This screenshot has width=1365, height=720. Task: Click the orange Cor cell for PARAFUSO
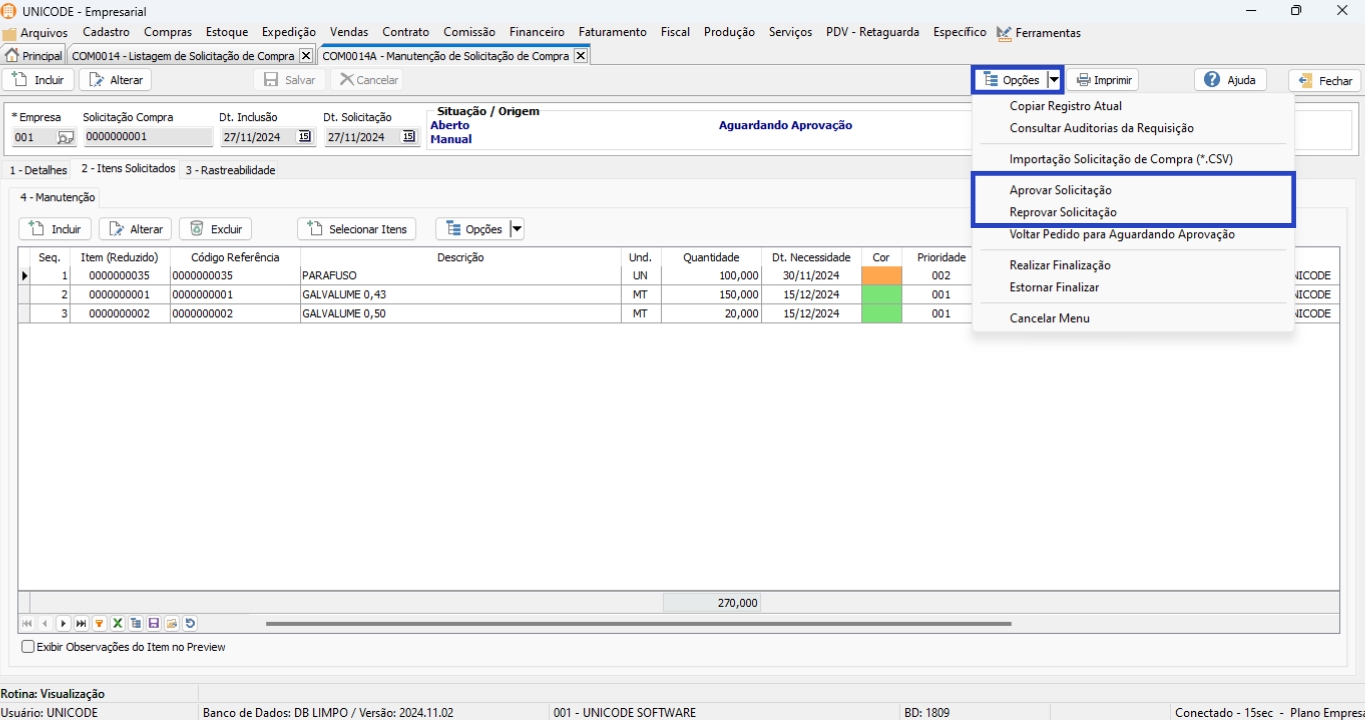click(881, 275)
